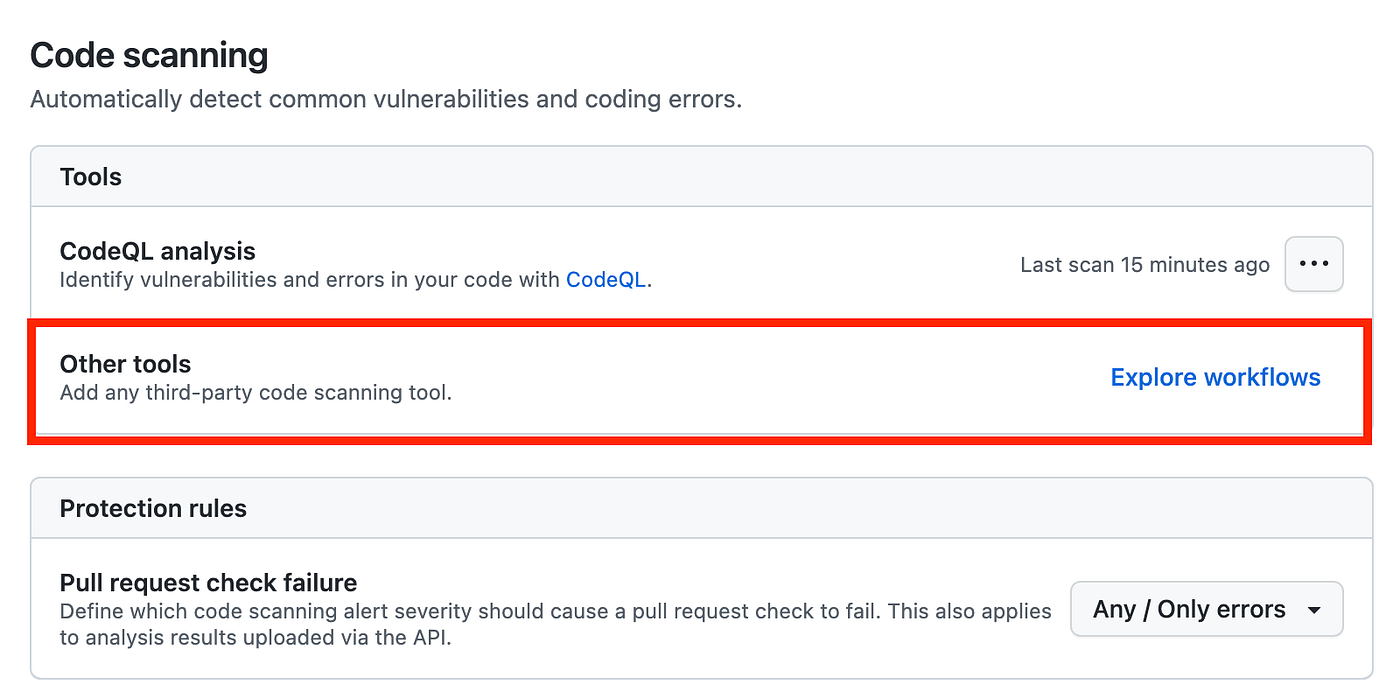1400x697 pixels.
Task: Click the Pull request check failure setting
Action: (208, 582)
